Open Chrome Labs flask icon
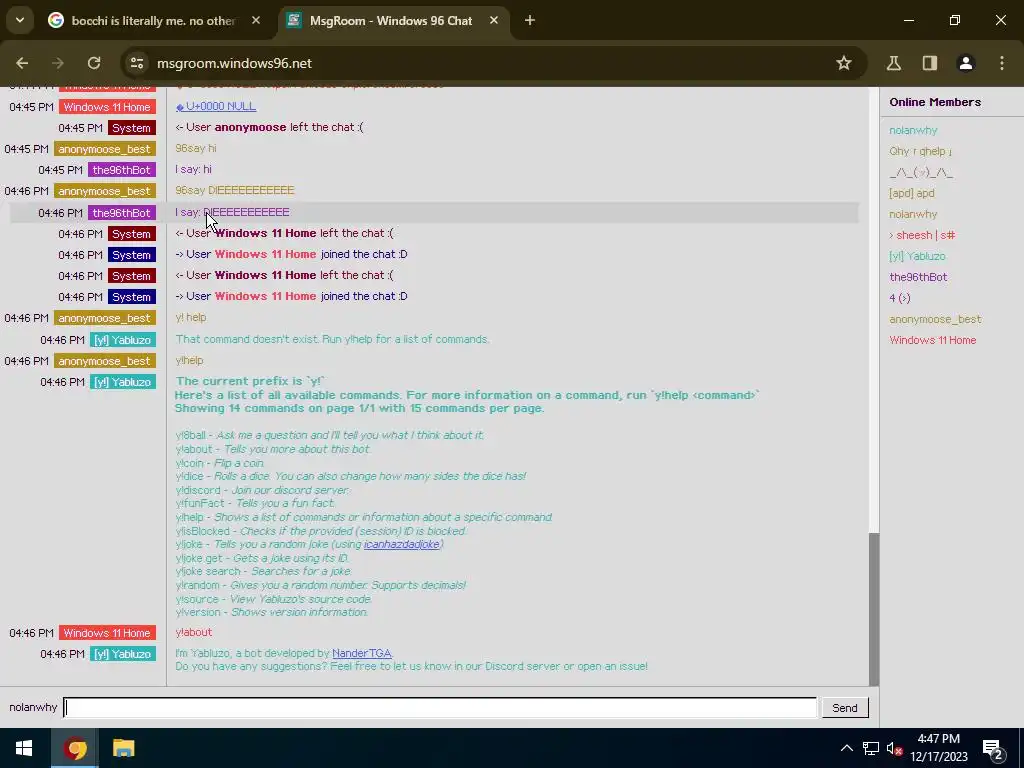Screen dimensions: 1024x768 [893, 63]
